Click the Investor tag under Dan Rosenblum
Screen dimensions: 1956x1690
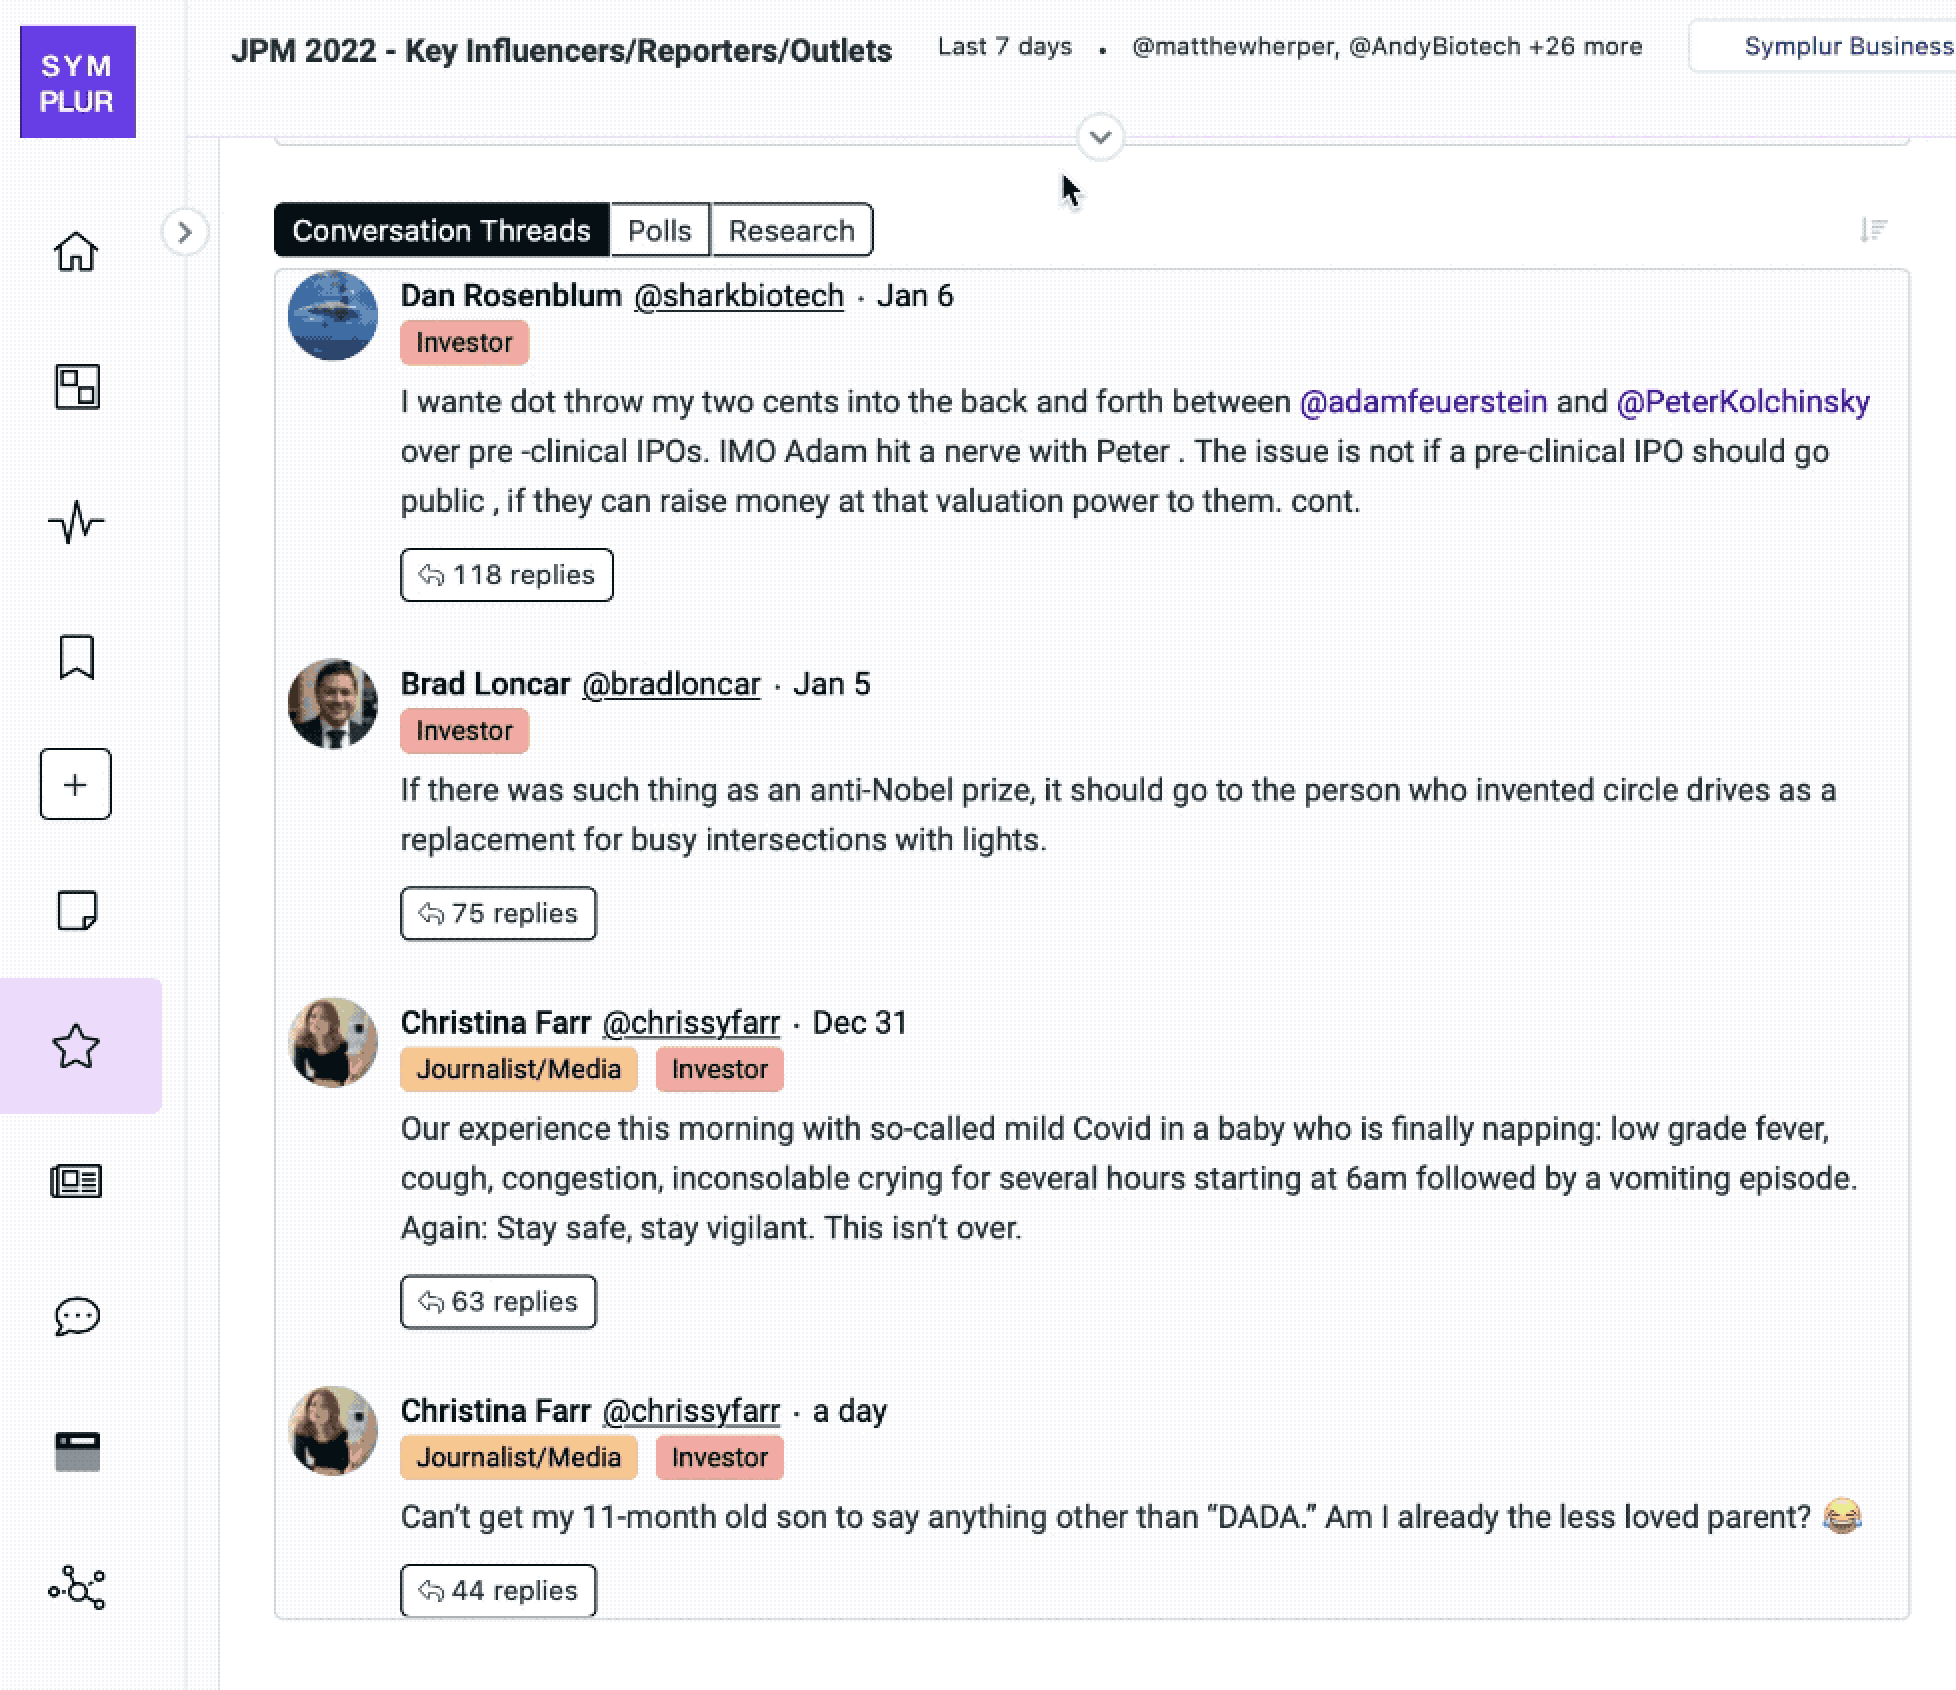tap(464, 342)
